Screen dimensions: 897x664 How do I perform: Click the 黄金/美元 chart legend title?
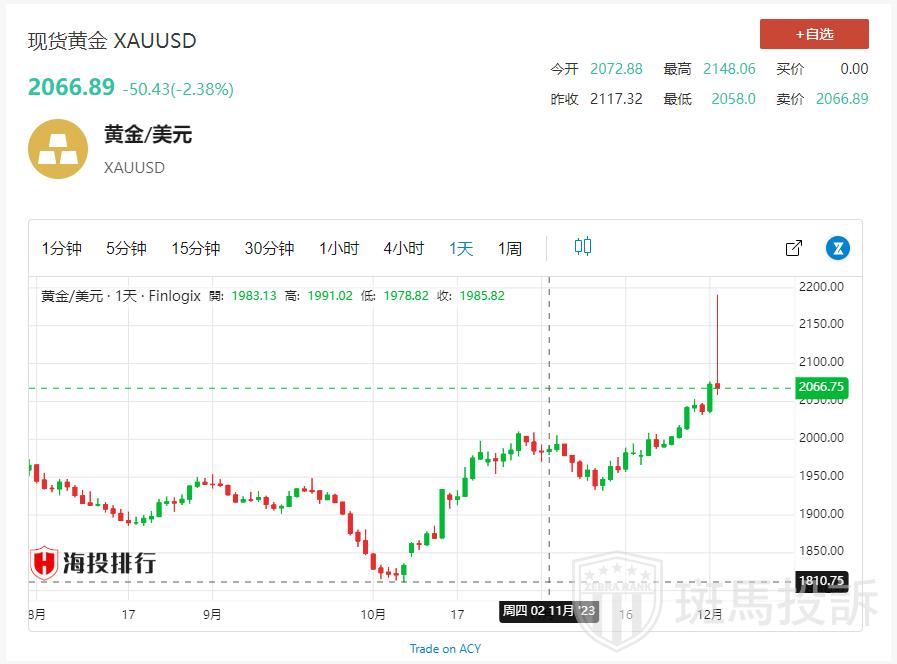[x=70, y=296]
